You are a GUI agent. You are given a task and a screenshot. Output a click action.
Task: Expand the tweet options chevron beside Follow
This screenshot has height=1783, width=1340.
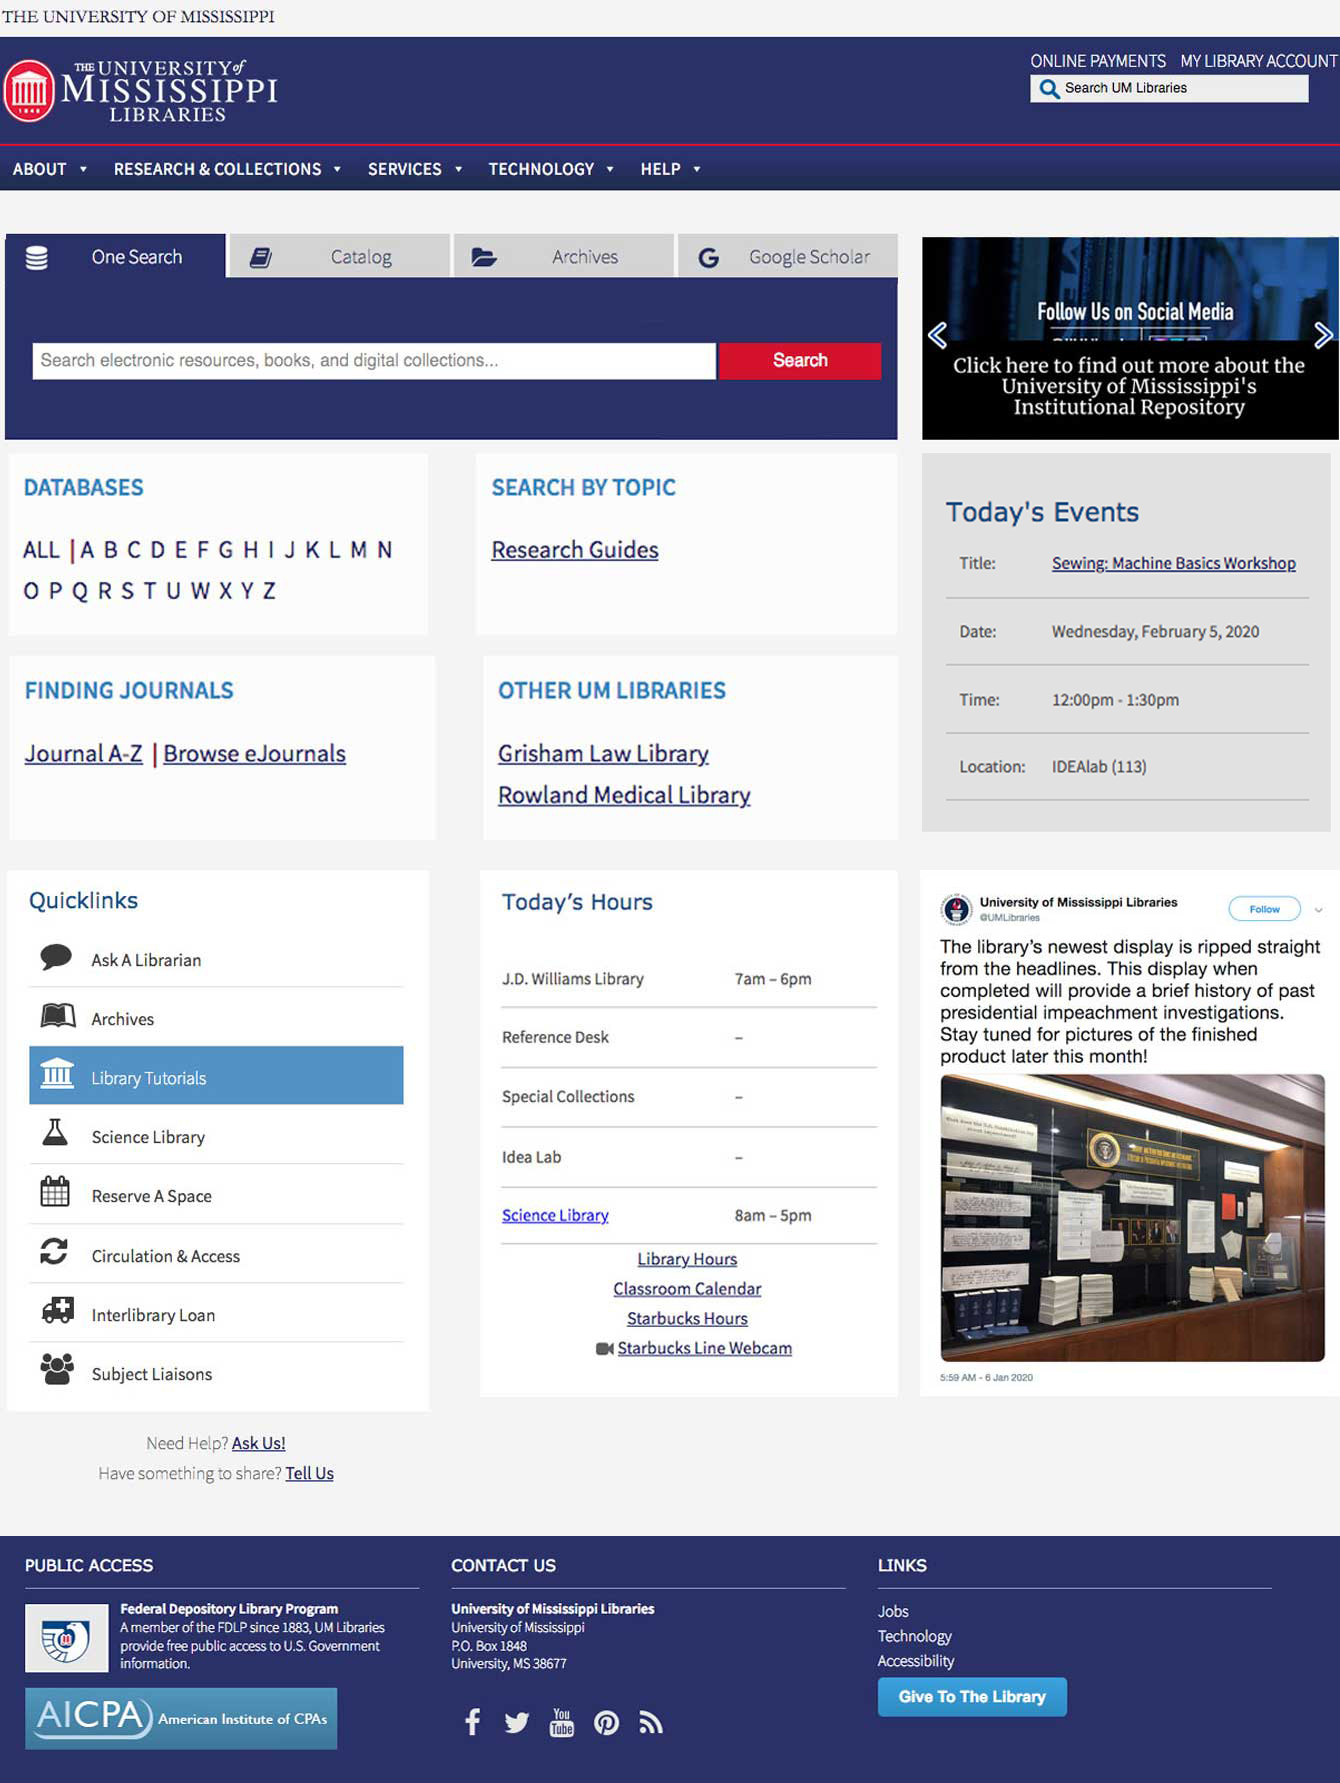(1319, 910)
